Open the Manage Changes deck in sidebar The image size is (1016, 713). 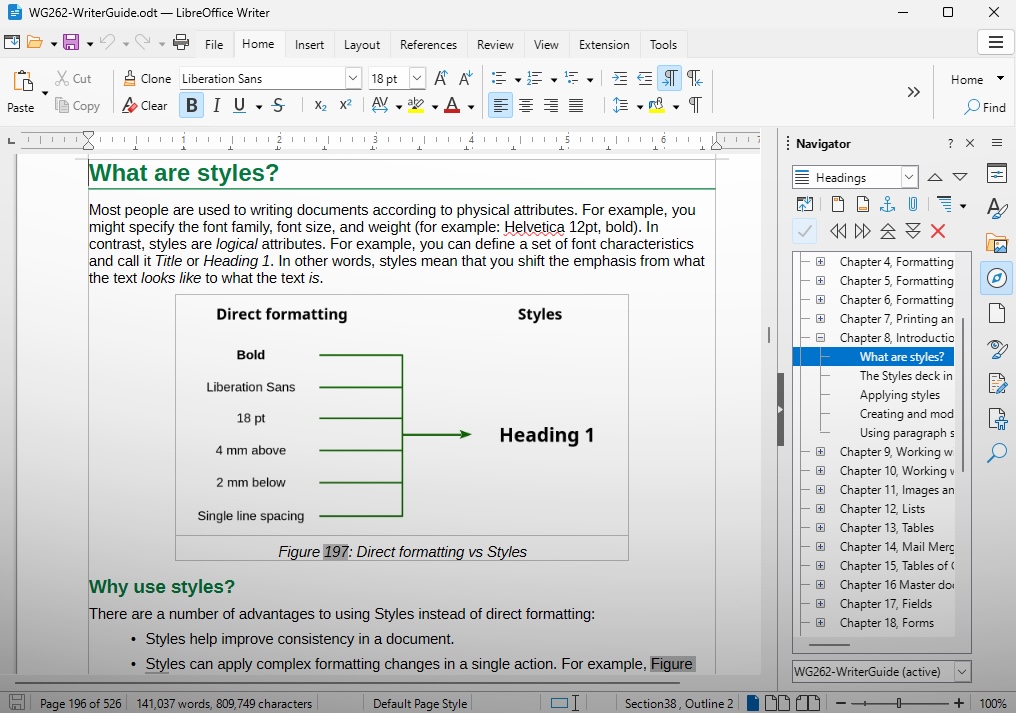click(x=997, y=383)
